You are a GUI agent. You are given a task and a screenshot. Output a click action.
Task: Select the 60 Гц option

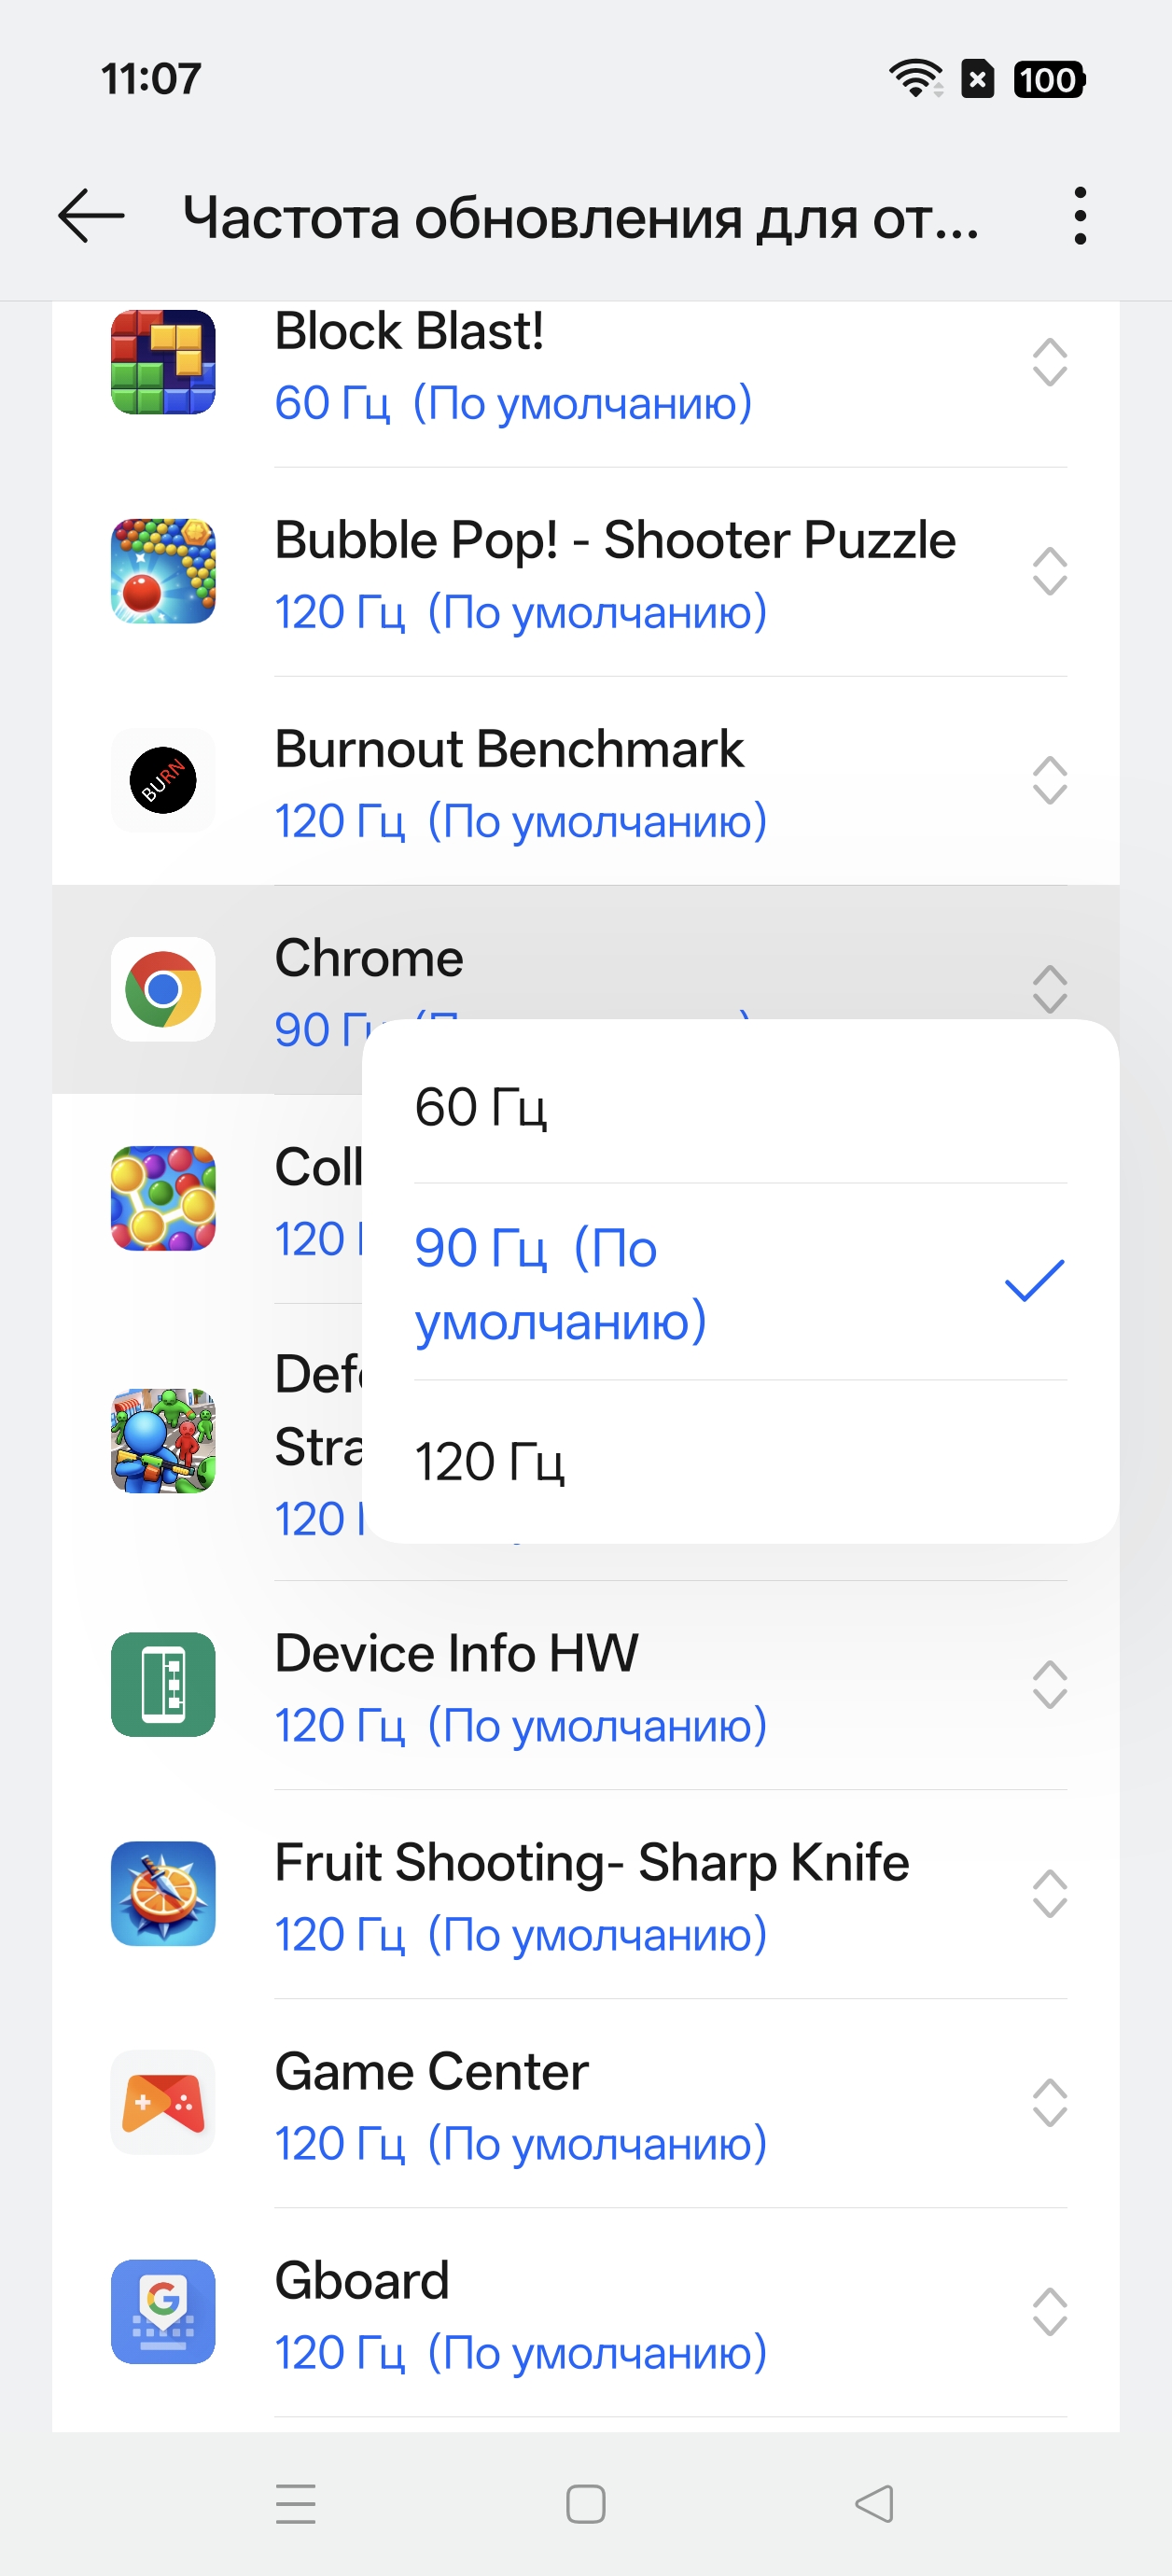[740, 1107]
